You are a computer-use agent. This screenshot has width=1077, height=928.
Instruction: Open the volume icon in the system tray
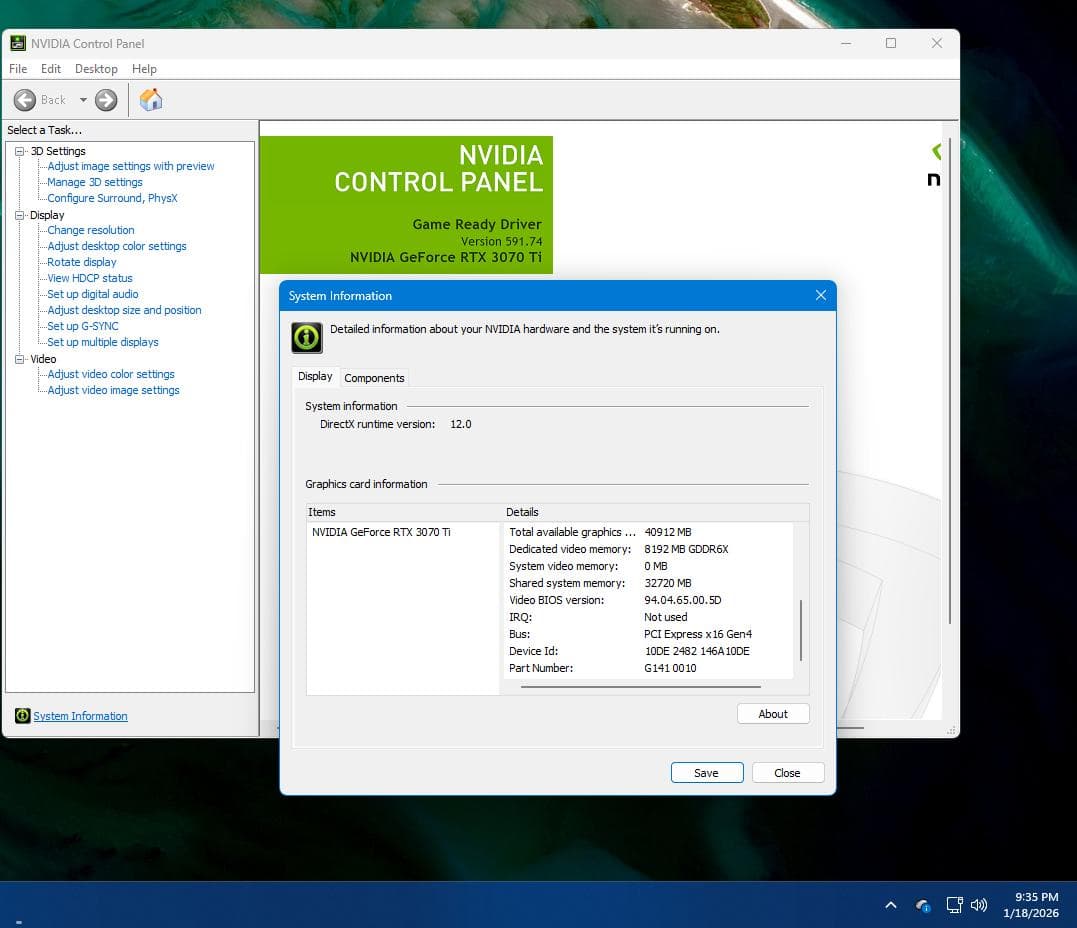point(979,905)
